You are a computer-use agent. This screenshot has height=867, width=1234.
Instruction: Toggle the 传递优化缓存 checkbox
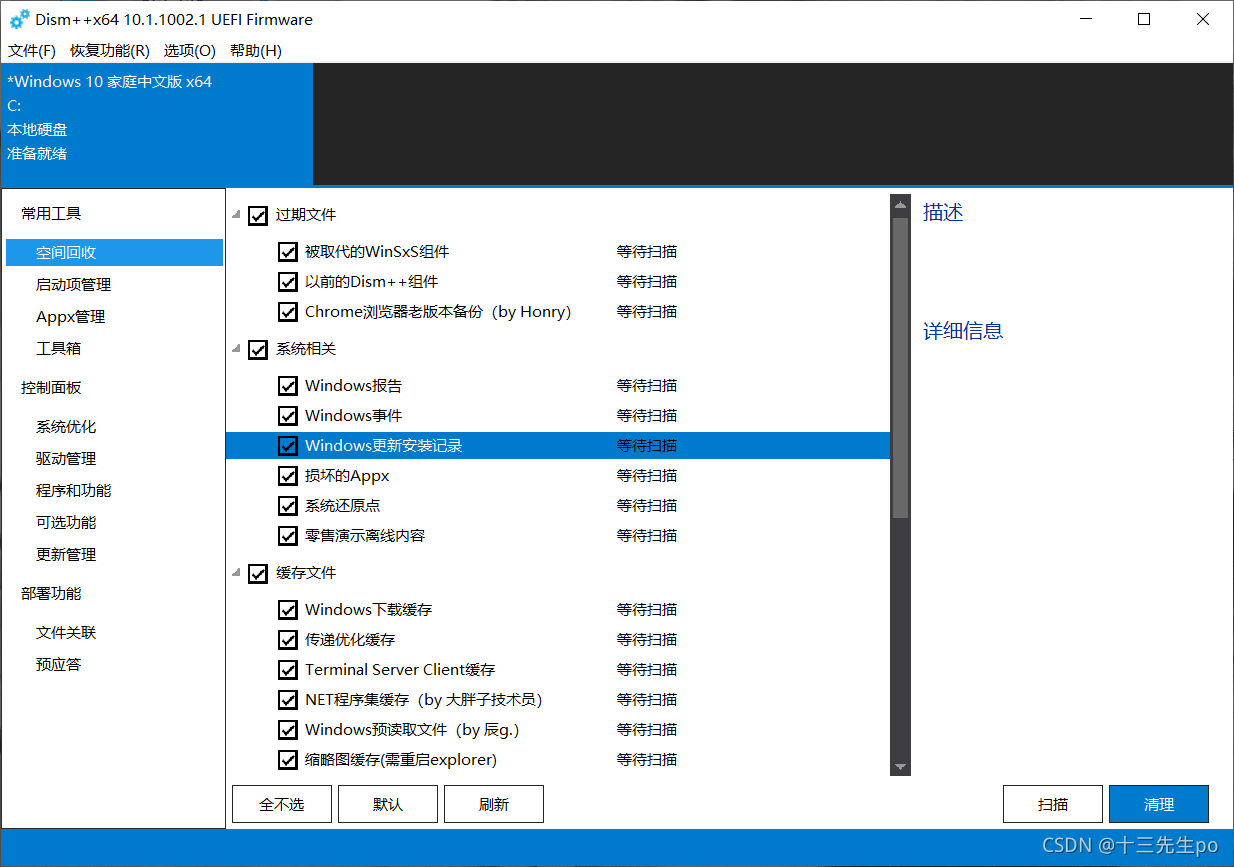pyautogui.click(x=288, y=640)
